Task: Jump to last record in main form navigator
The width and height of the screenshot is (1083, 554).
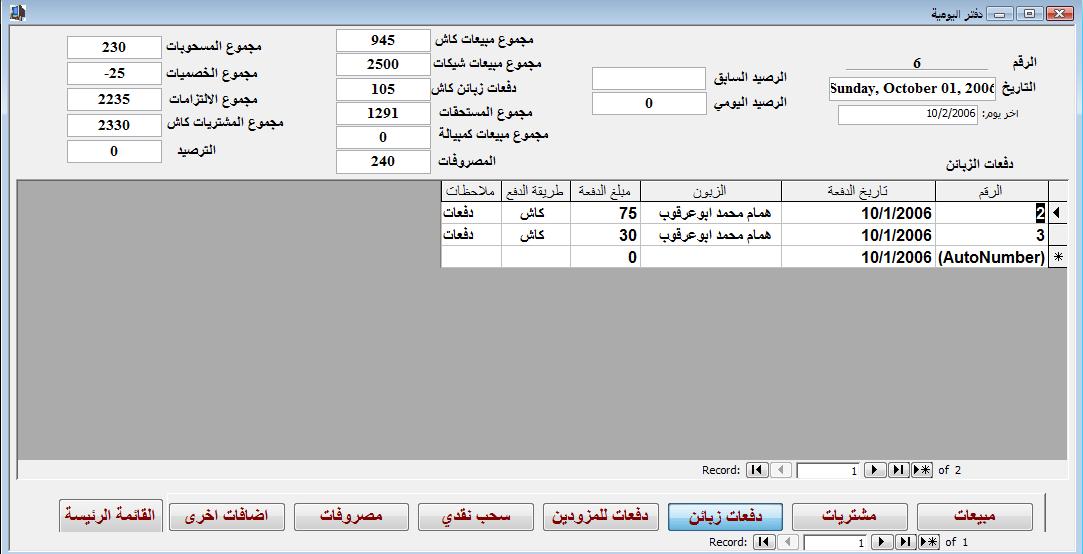Action: 905,542
